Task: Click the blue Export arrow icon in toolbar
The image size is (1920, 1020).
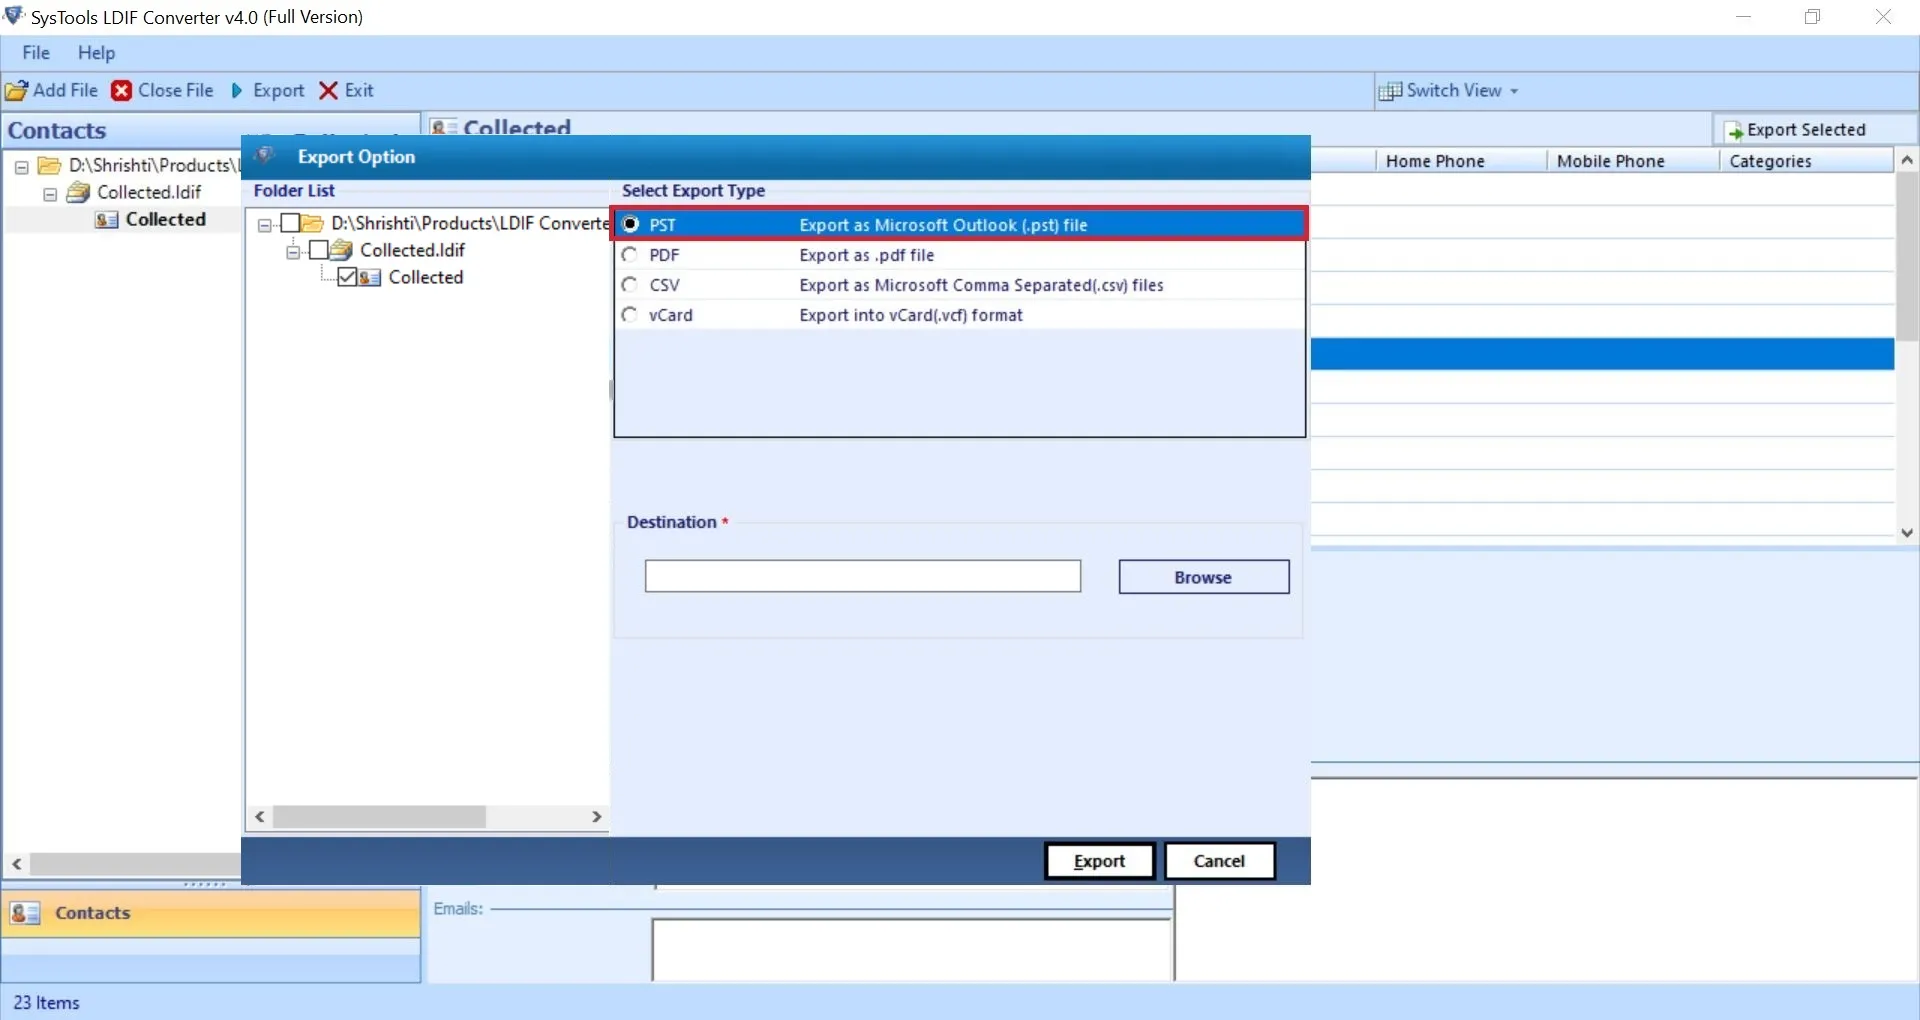Action: (x=237, y=91)
